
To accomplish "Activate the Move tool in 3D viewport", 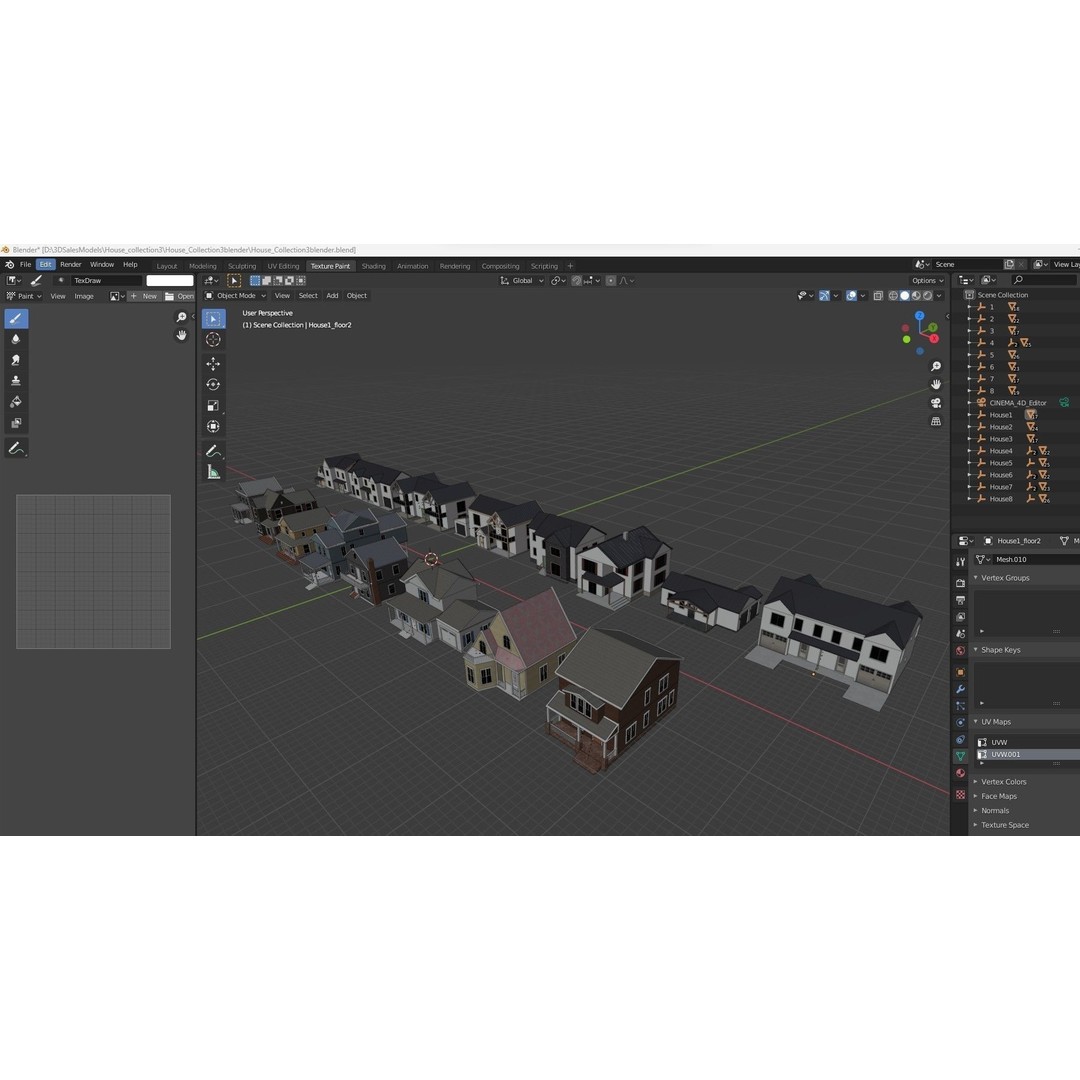I will 214,364.
